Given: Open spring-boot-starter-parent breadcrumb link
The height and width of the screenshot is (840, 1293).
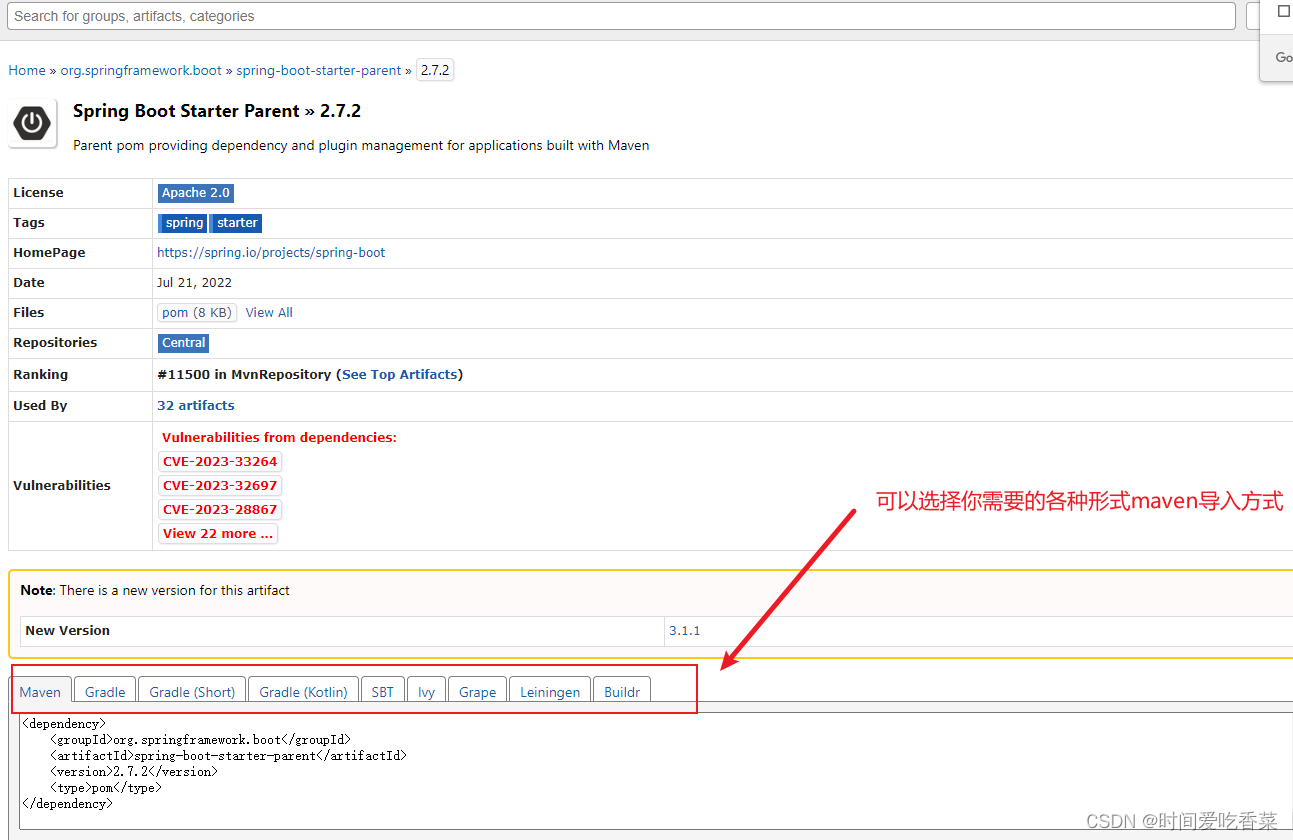Looking at the screenshot, I should [318, 70].
